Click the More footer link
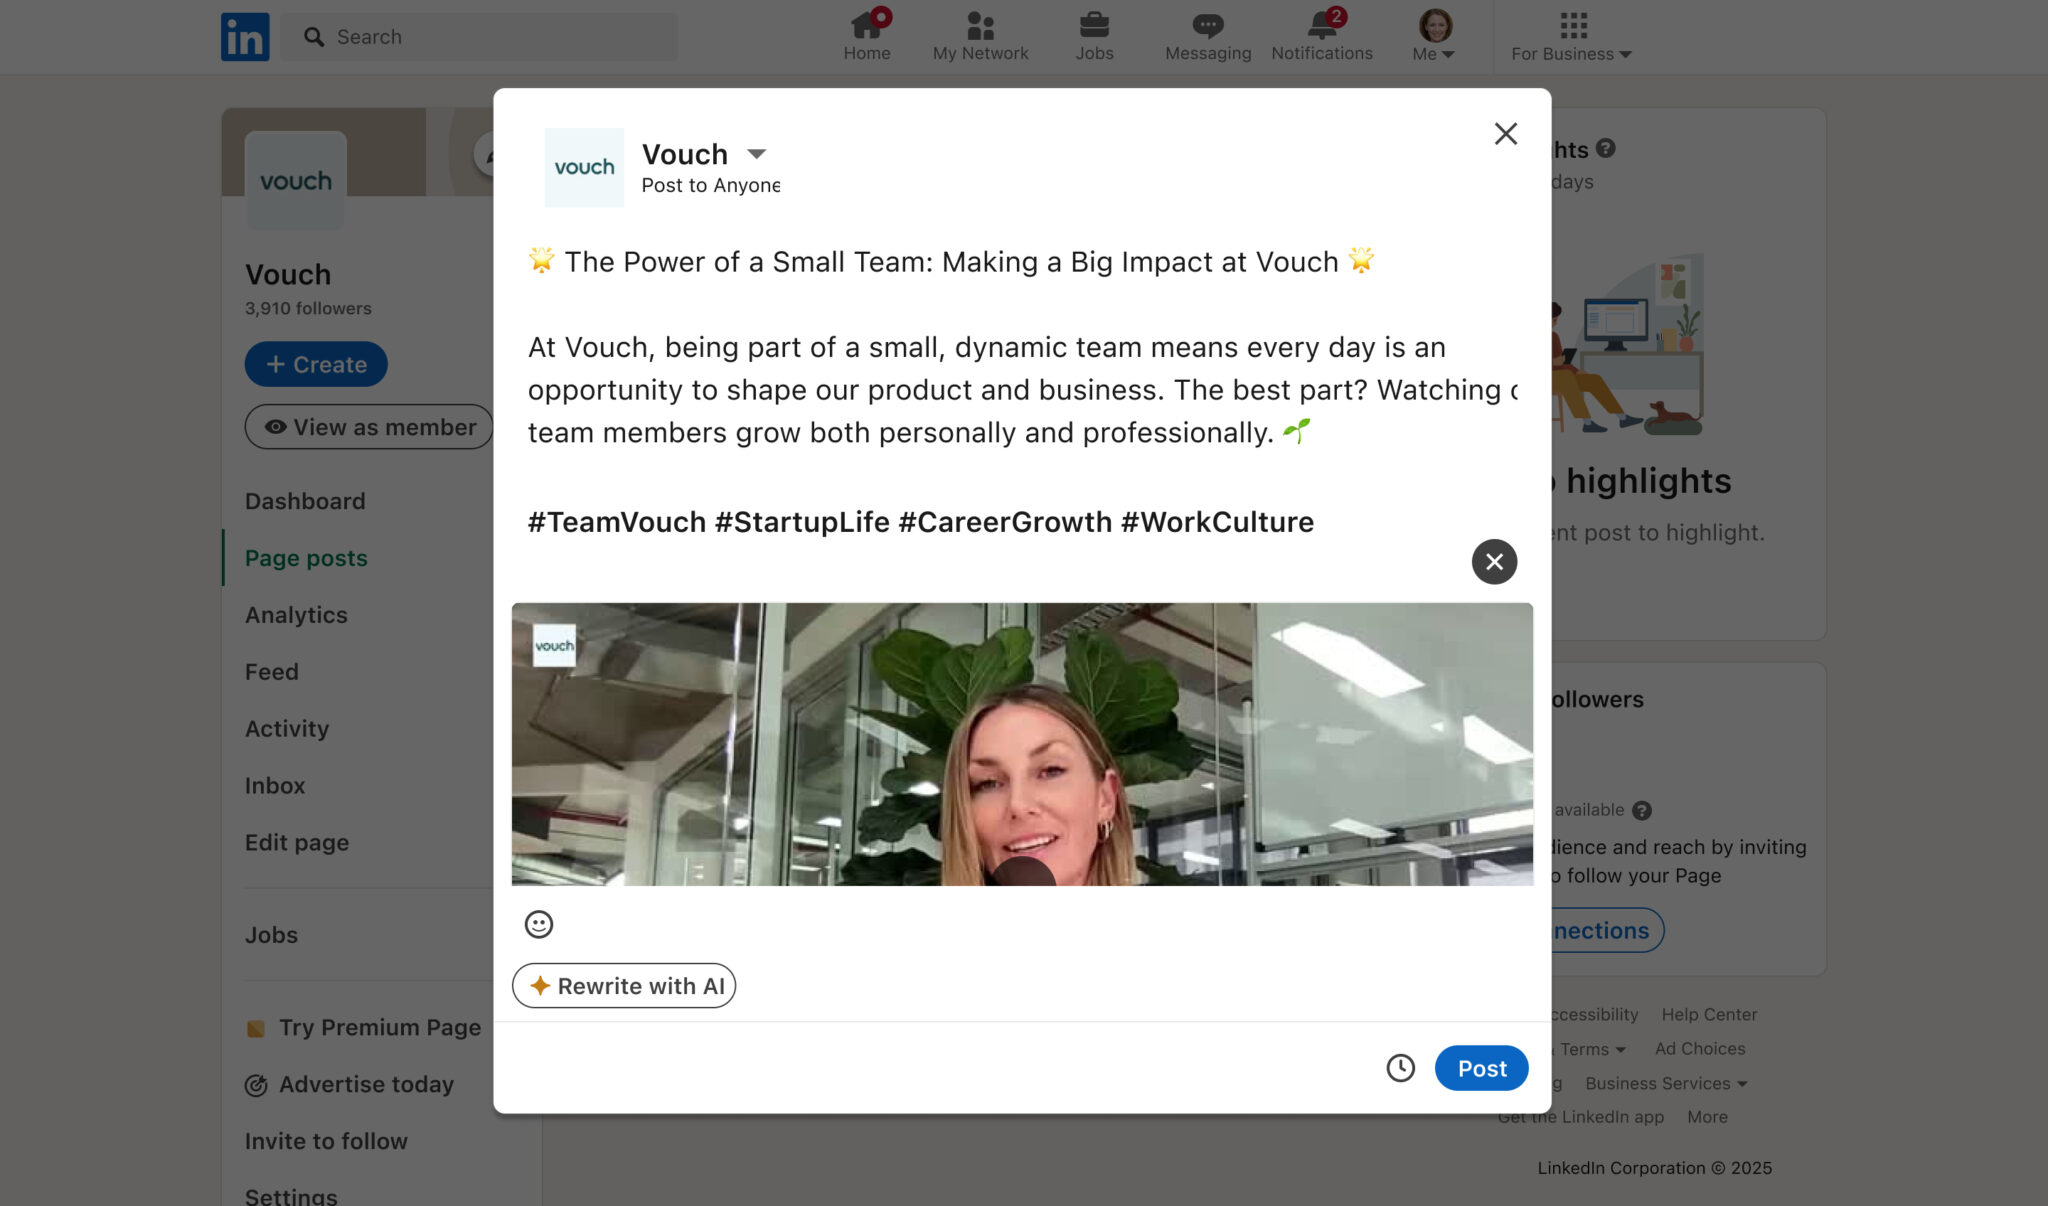 pos(1707,1118)
